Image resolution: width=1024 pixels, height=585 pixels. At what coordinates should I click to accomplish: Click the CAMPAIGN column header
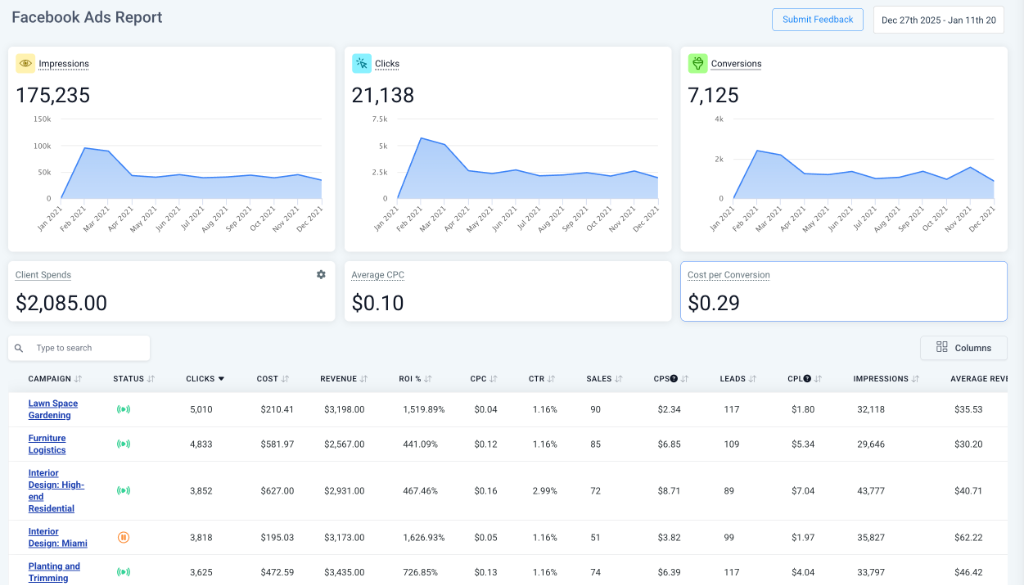(48, 379)
